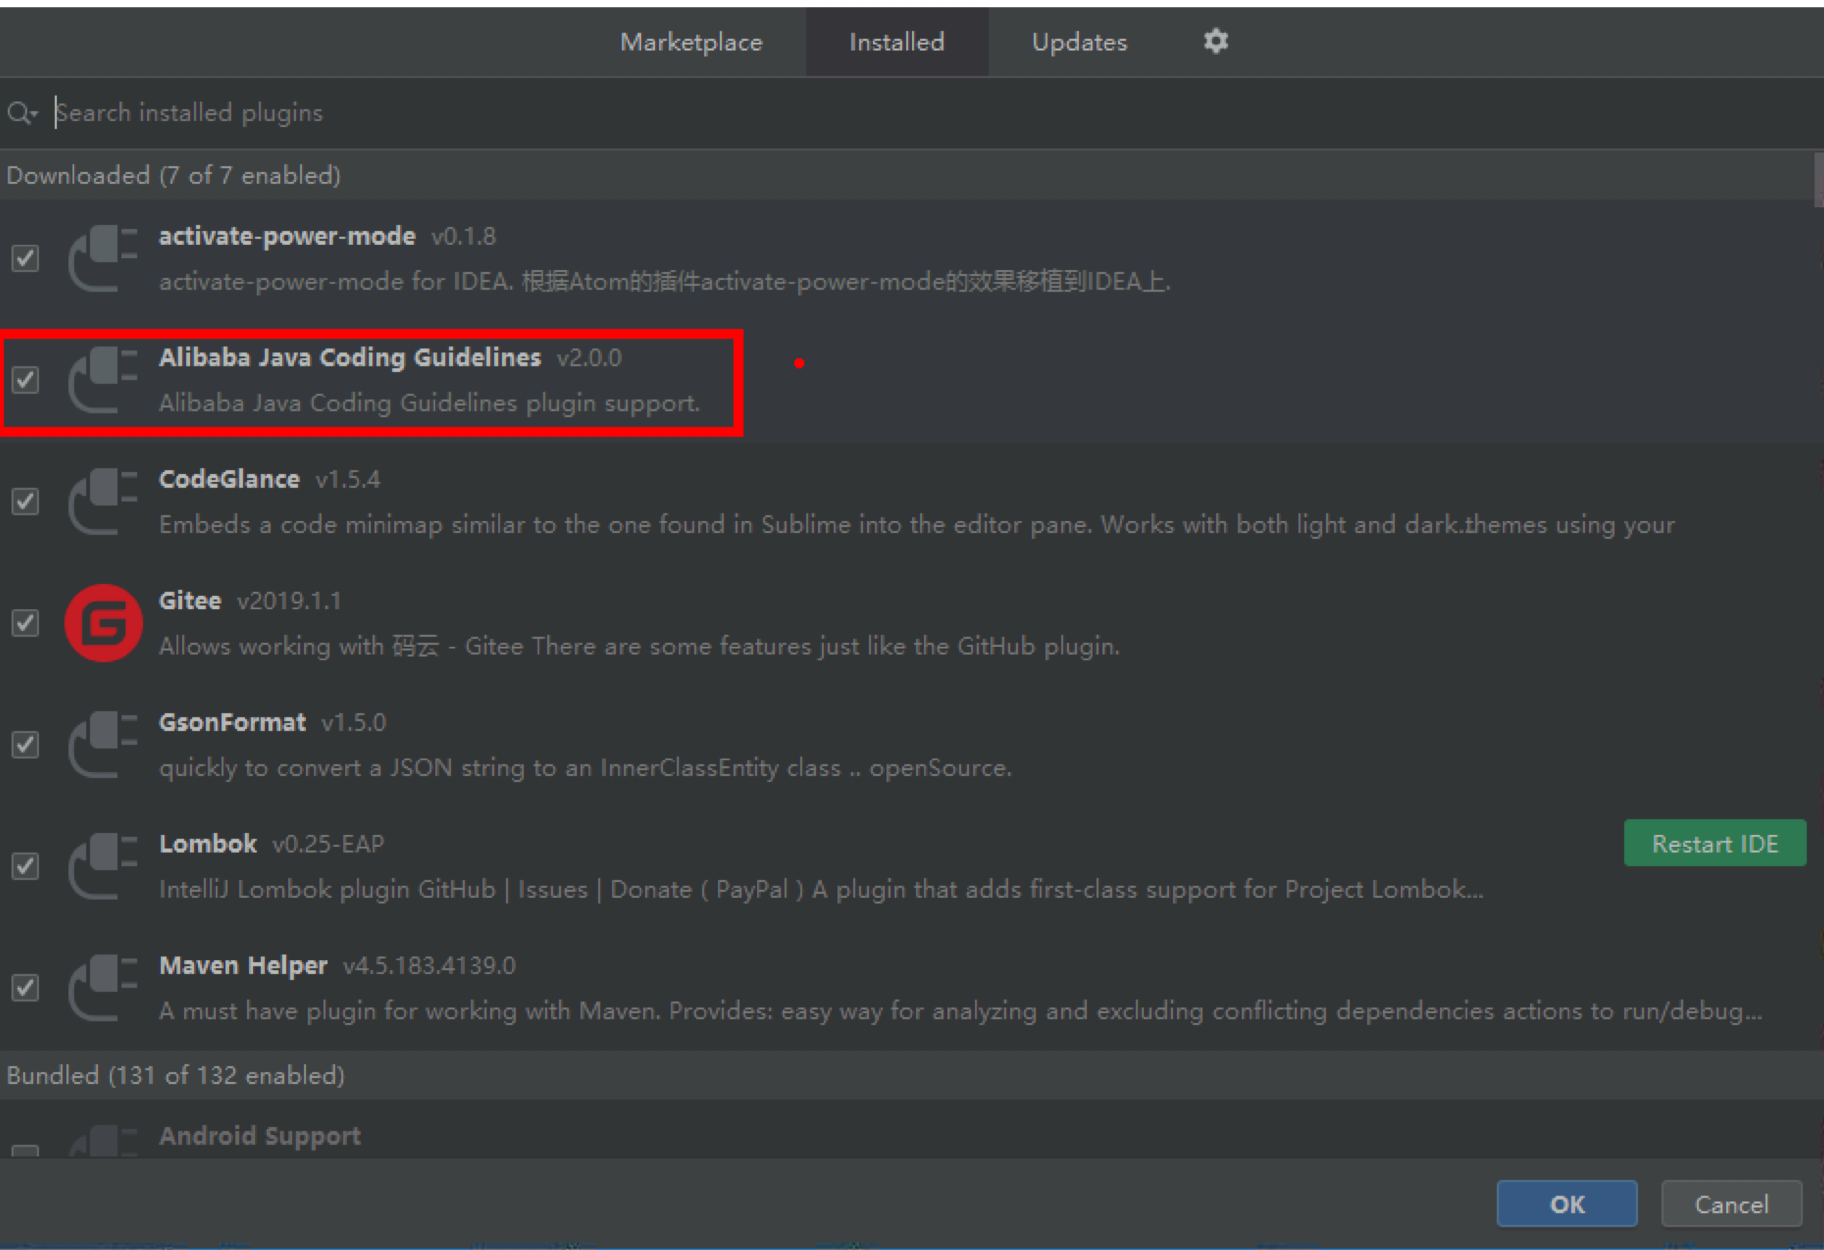1824x1250 pixels.
Task: Click the CodeGlance plugin icon
Action: [102, 502]
